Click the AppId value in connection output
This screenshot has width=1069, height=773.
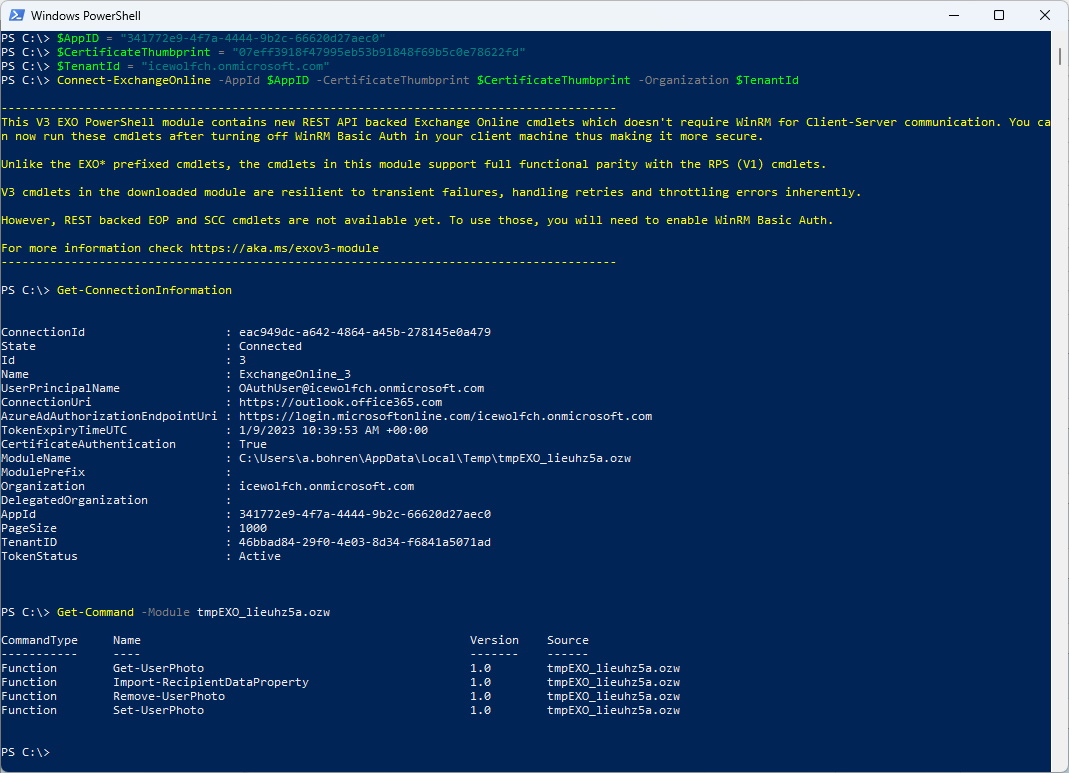pyautogui.click(x=365, y=514)
